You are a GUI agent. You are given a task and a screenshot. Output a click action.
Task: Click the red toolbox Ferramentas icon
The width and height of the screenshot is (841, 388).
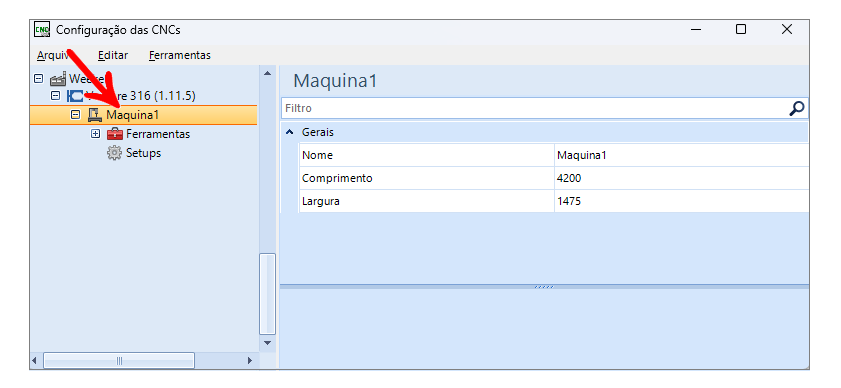click(115, 134)
